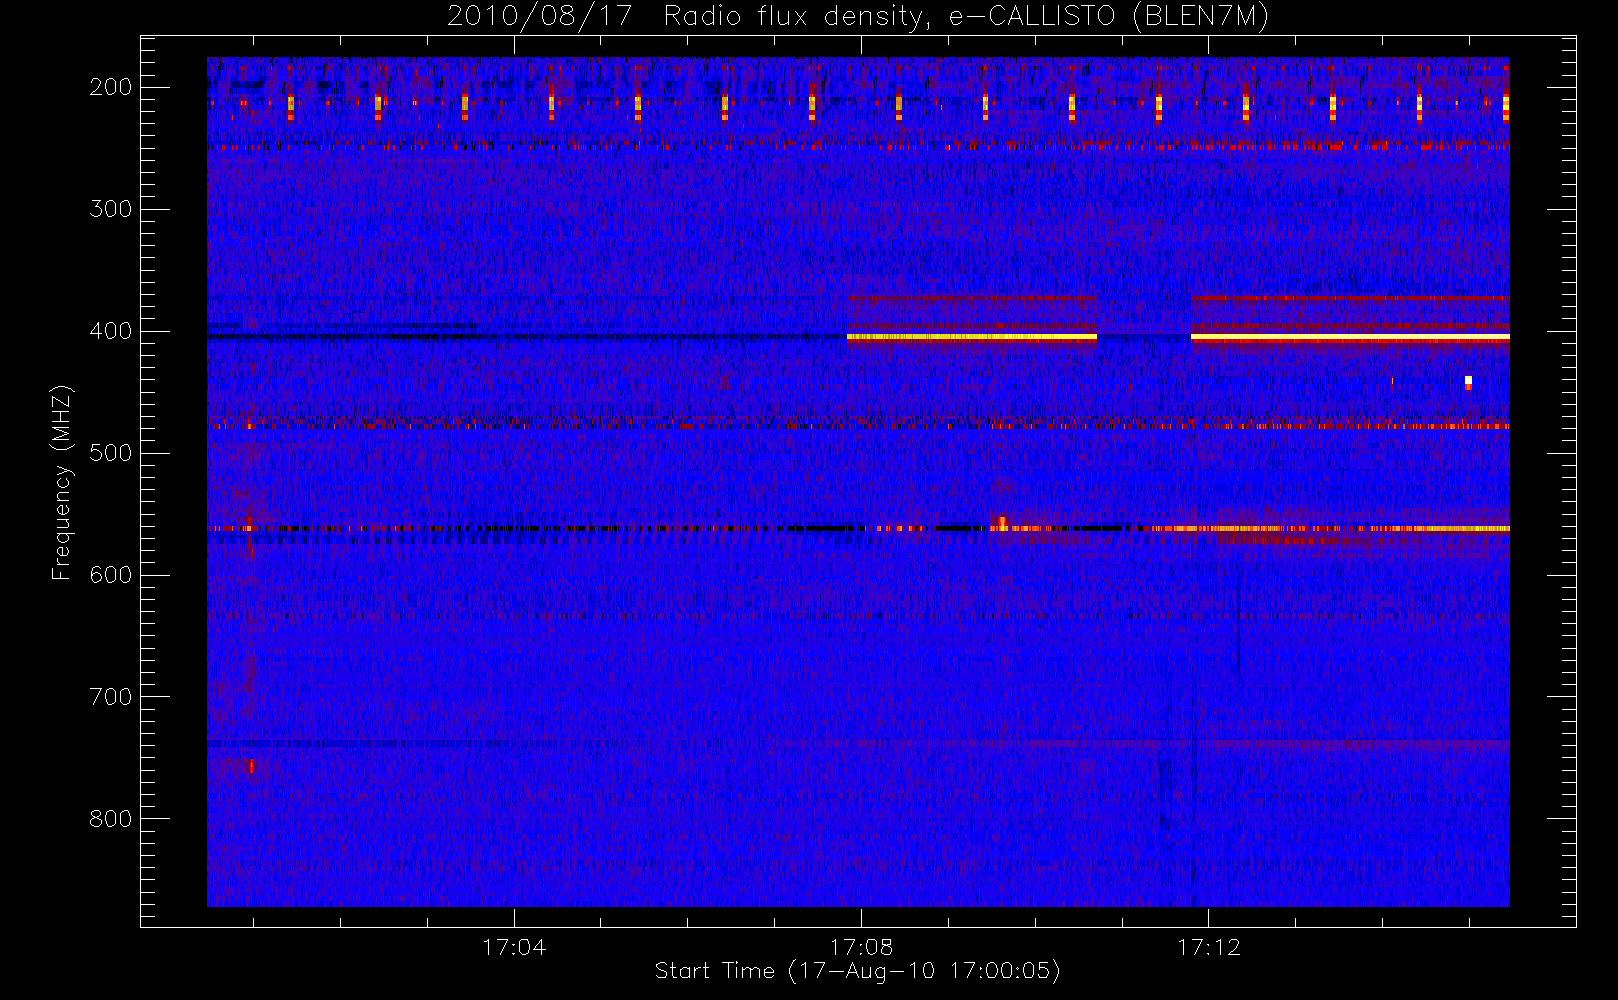Click the 17:08 time tick label
This screenshot has width=1618, height=1000.
(x=861, y=947)
